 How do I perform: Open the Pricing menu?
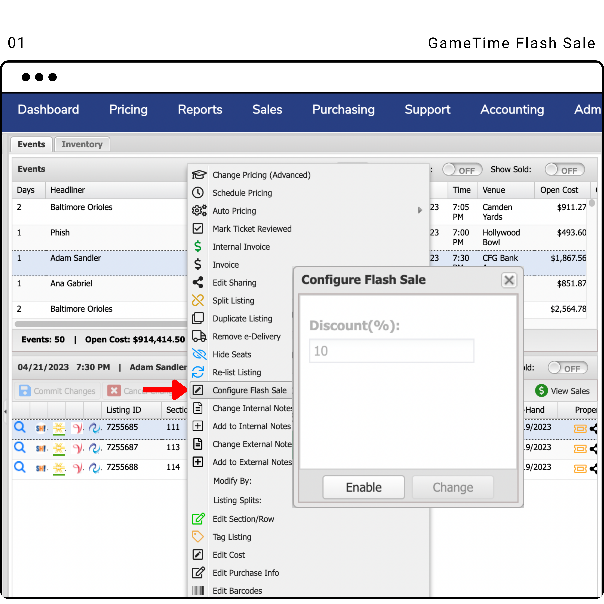128,110
